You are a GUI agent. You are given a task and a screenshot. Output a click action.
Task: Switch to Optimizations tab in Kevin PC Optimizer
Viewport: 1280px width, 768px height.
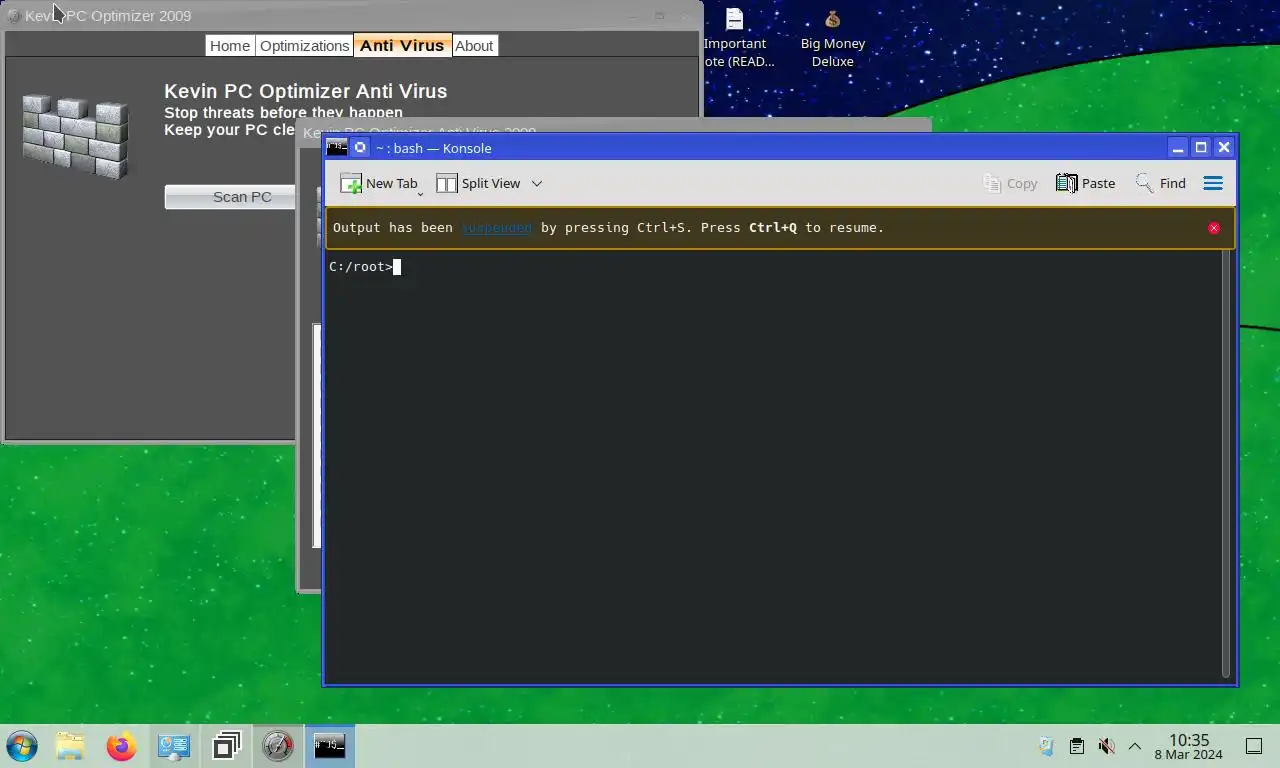(304, 45)
